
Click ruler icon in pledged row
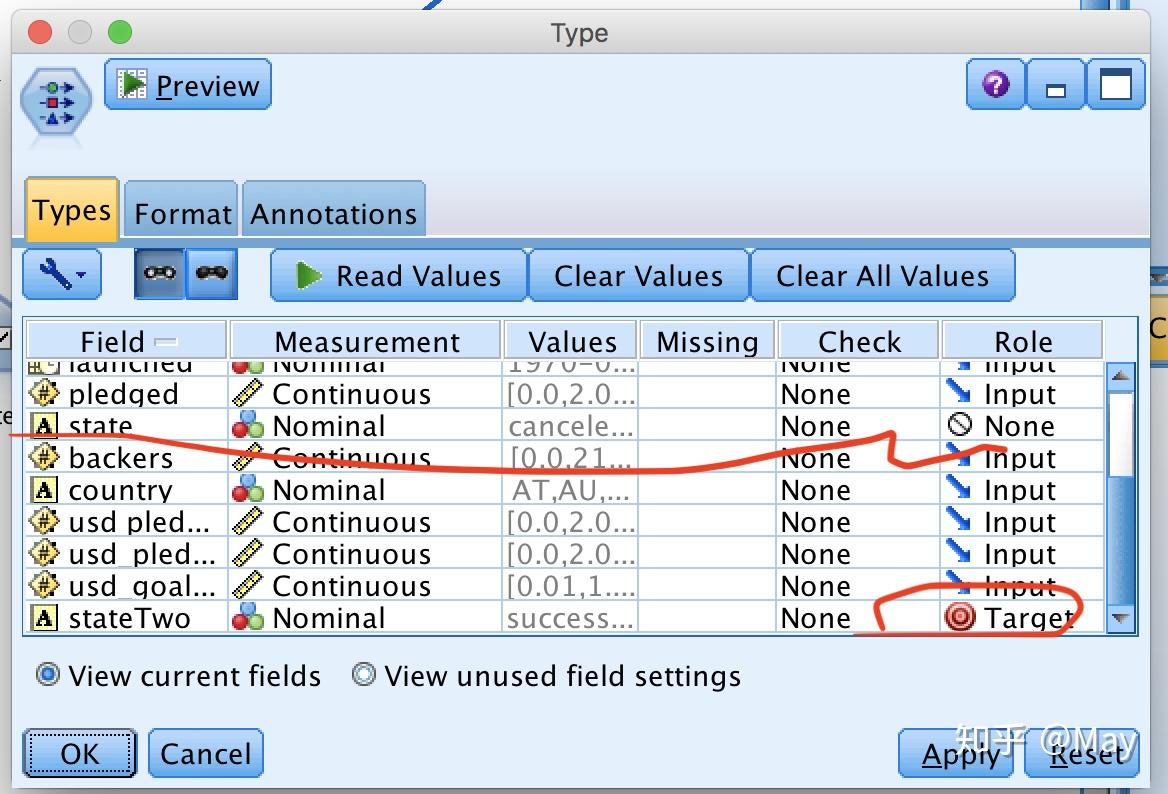[247, 393]
